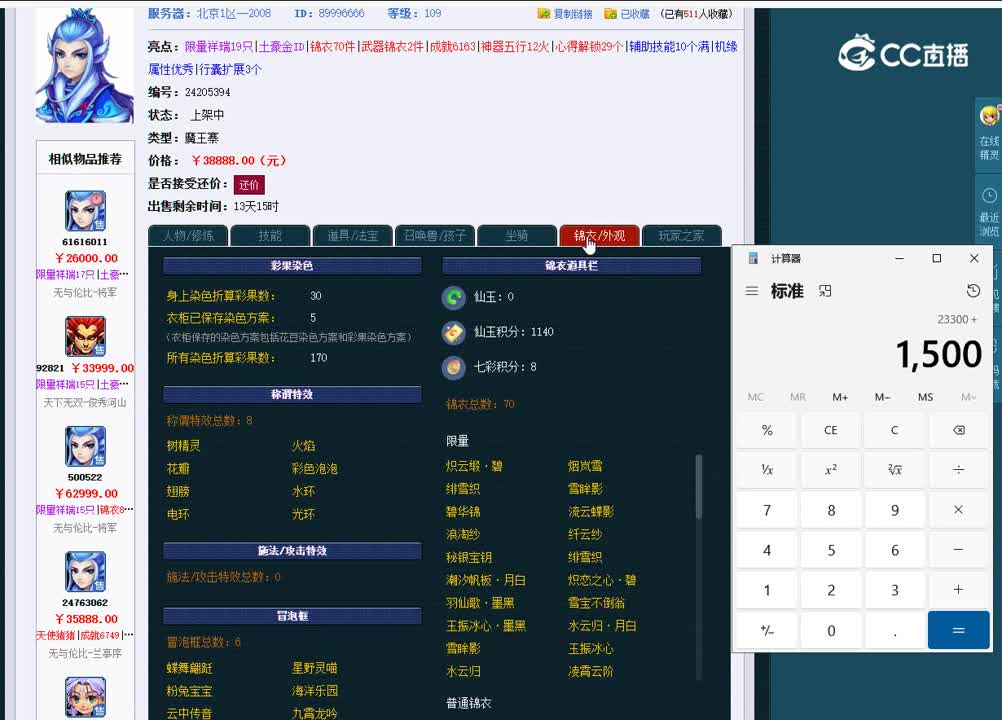Click the ￥35888.00 similar item price
This screenshot has height=720, width=1002.
86,618
